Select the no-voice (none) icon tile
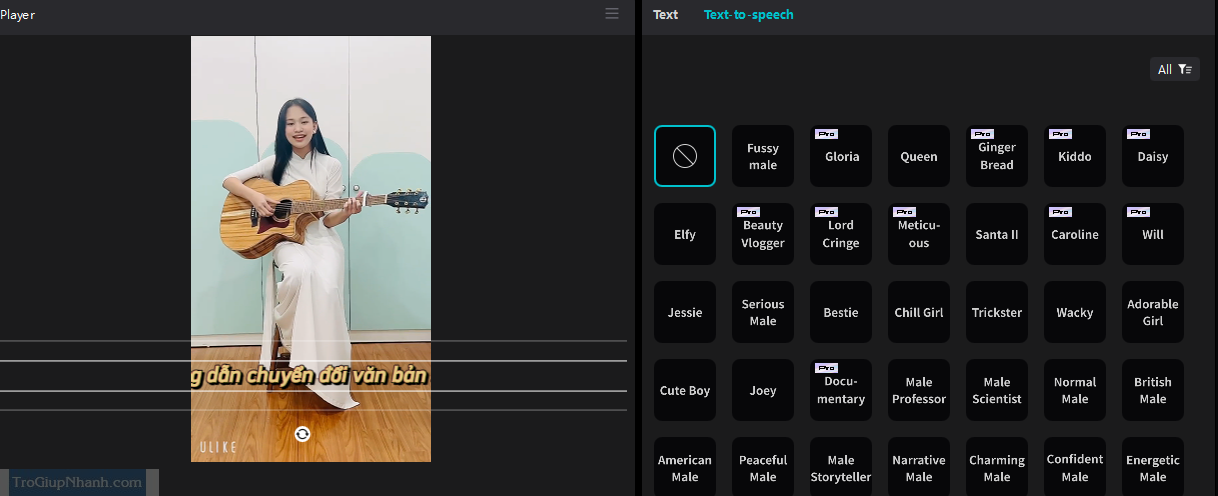 (x=685, y=156)
